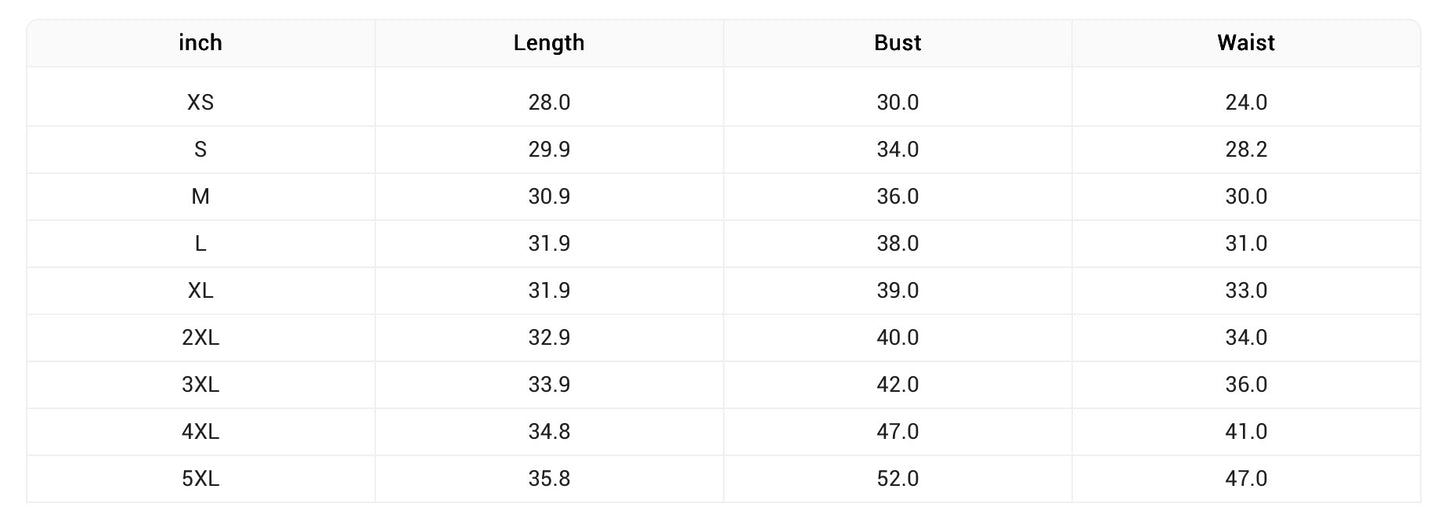The width and height of the screenshot is (1445, 518).
Task: Select the S size row label
Action: [x=200, y=150]
